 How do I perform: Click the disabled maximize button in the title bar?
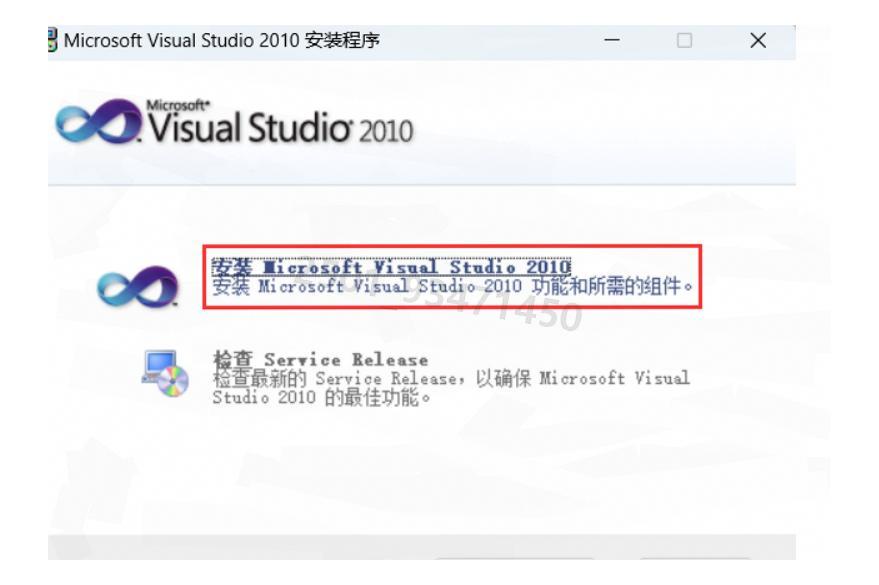[684, 40]
